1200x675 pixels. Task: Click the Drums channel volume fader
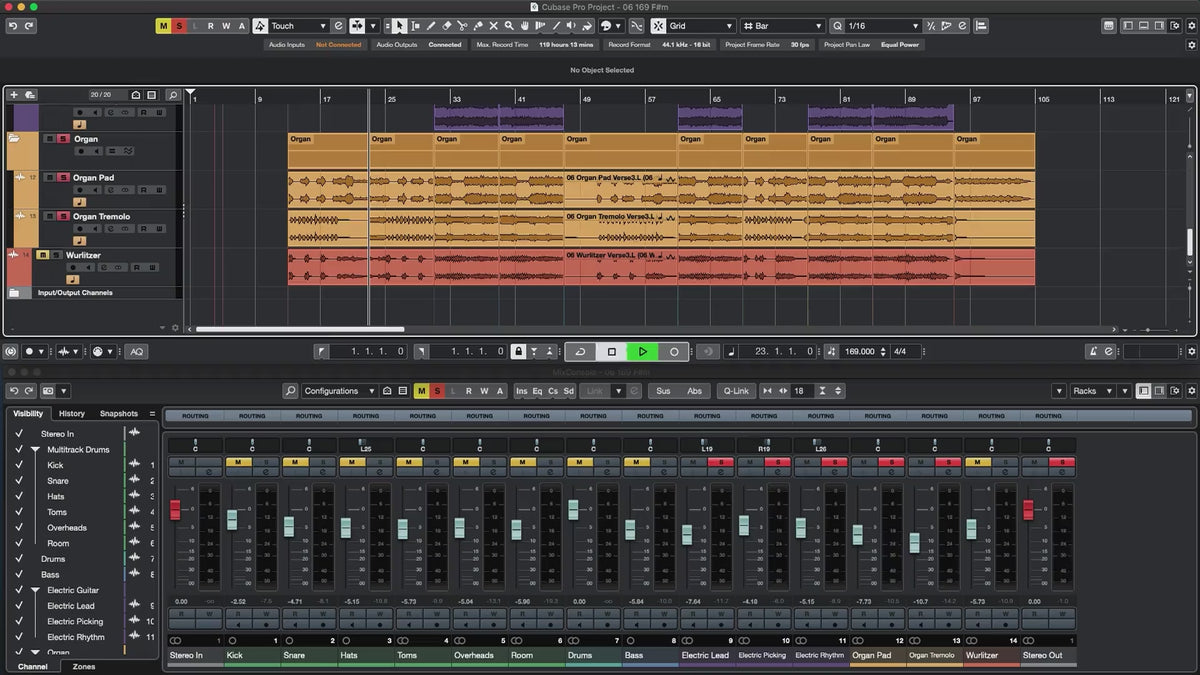(573, 509)
